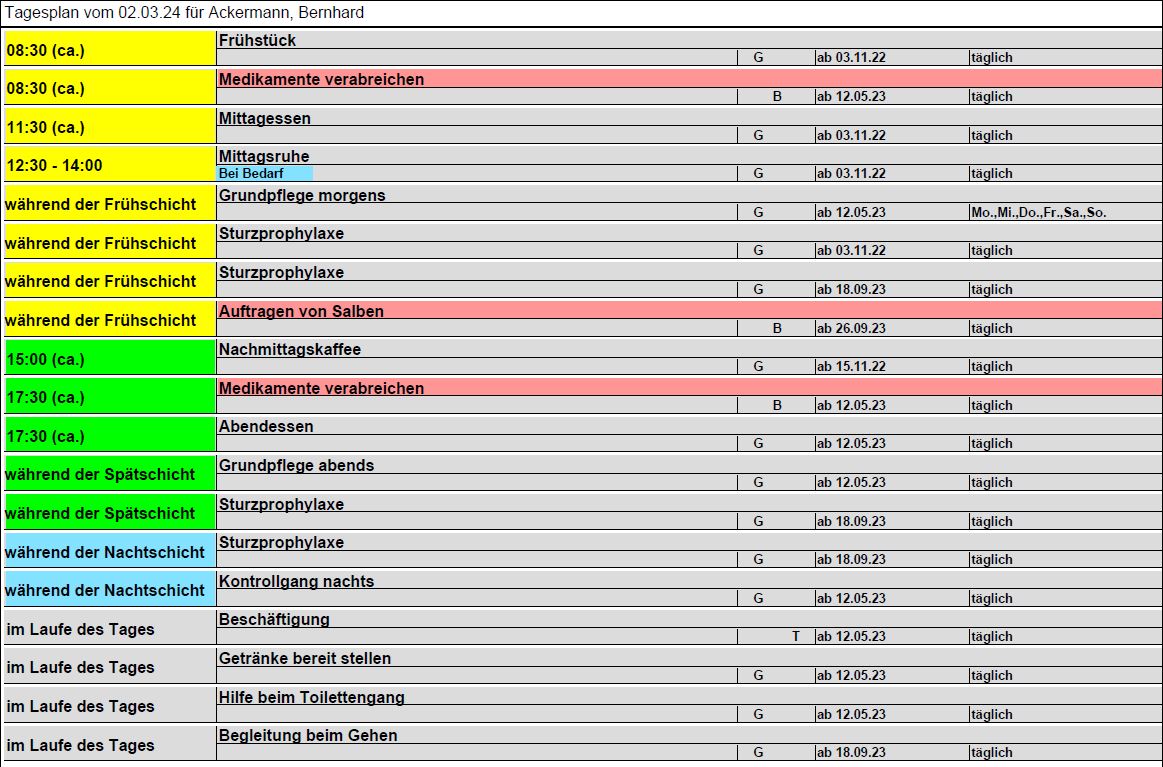Open the Frühstück entry
Viewport: 1163px width, 767px height.
click(257, 41)
